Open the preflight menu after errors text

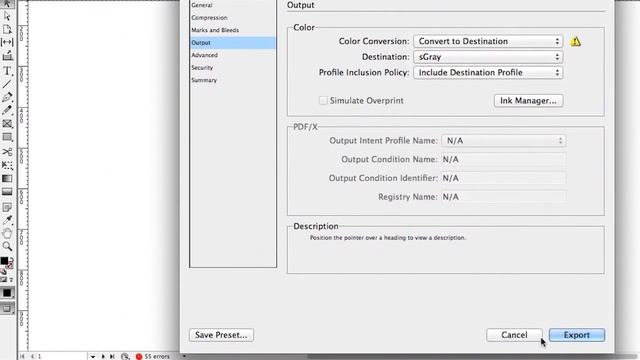[x=184, y=356]
